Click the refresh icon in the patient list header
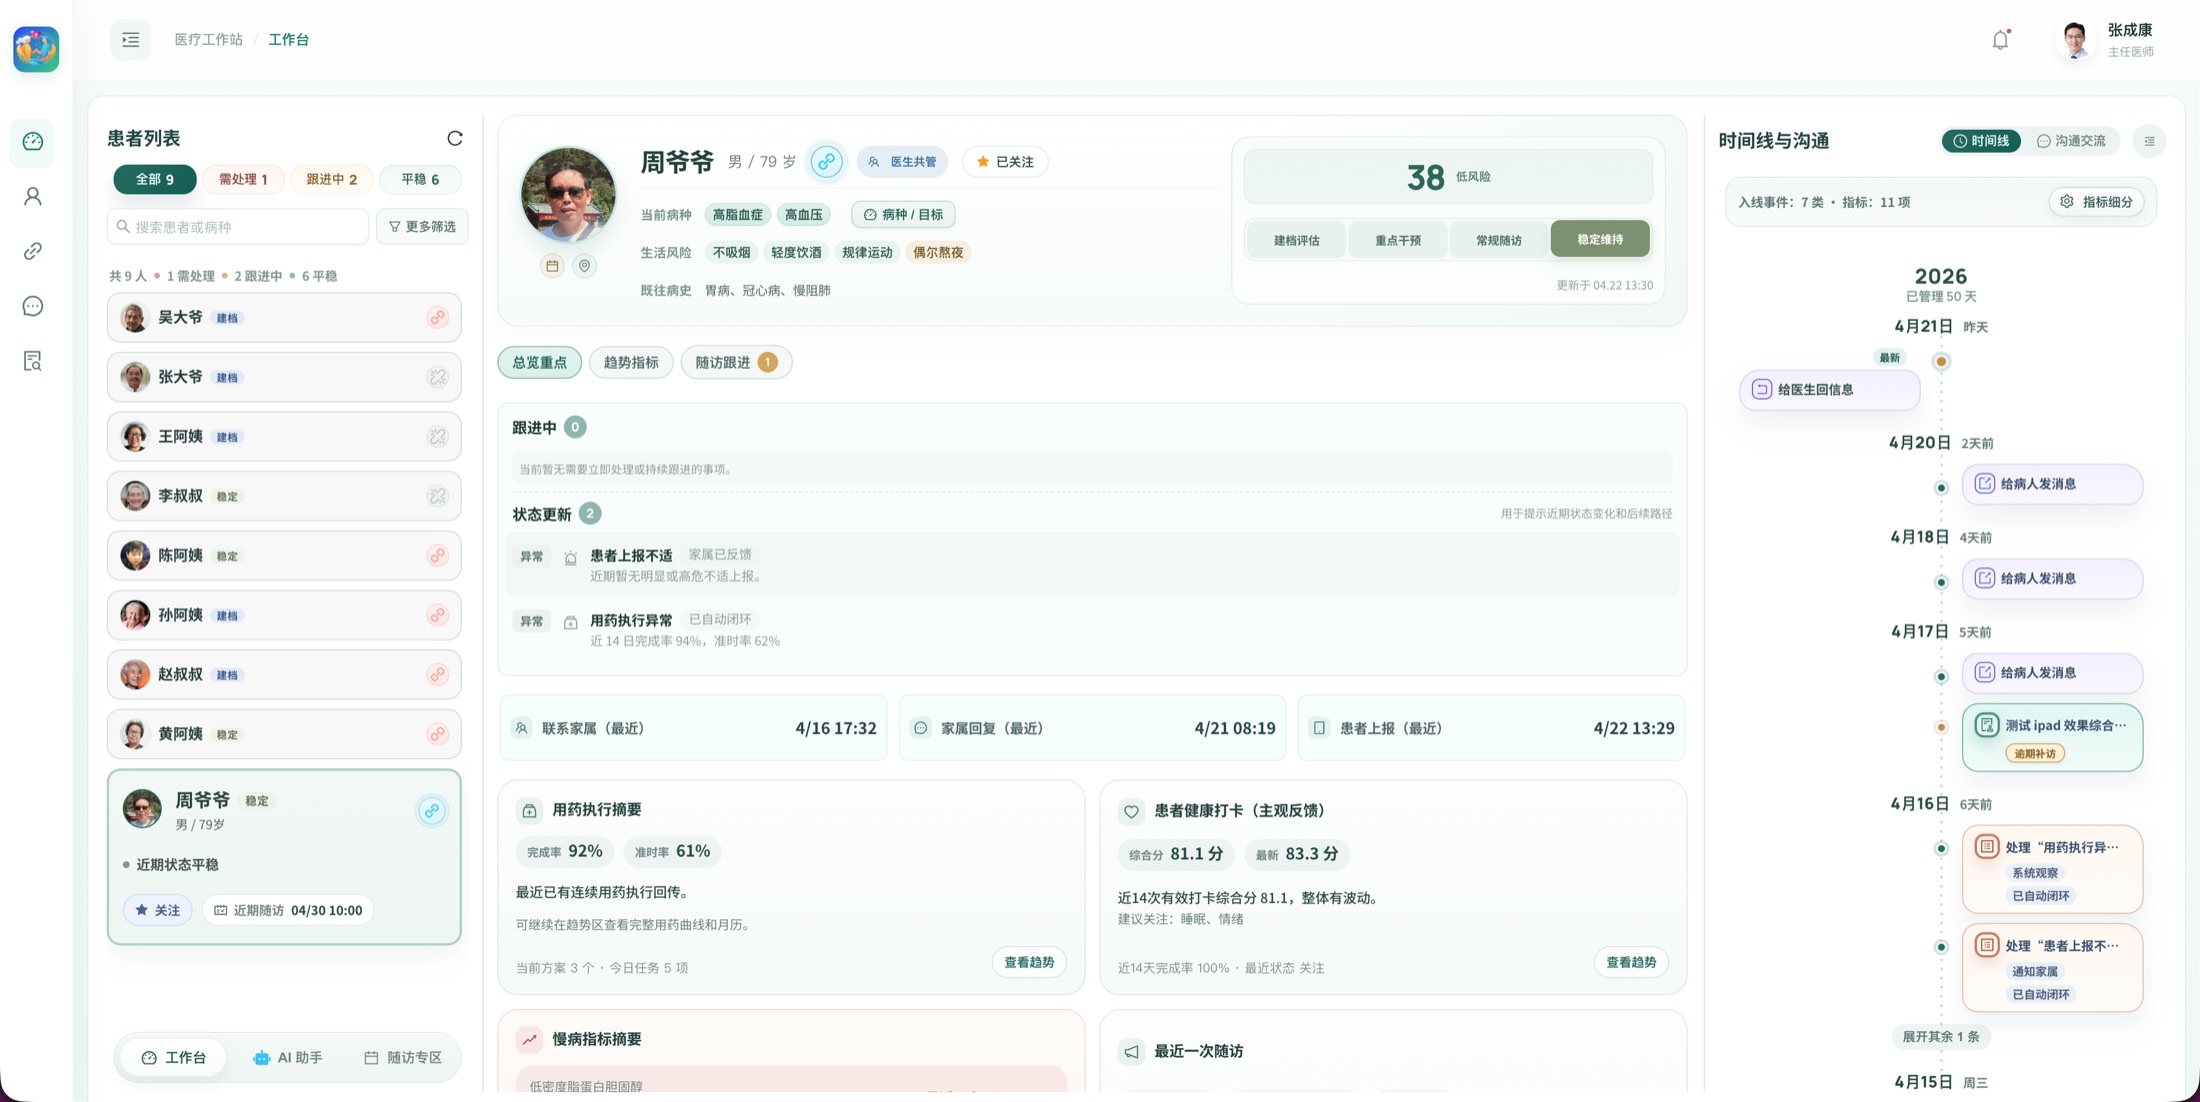 [455, 138]
